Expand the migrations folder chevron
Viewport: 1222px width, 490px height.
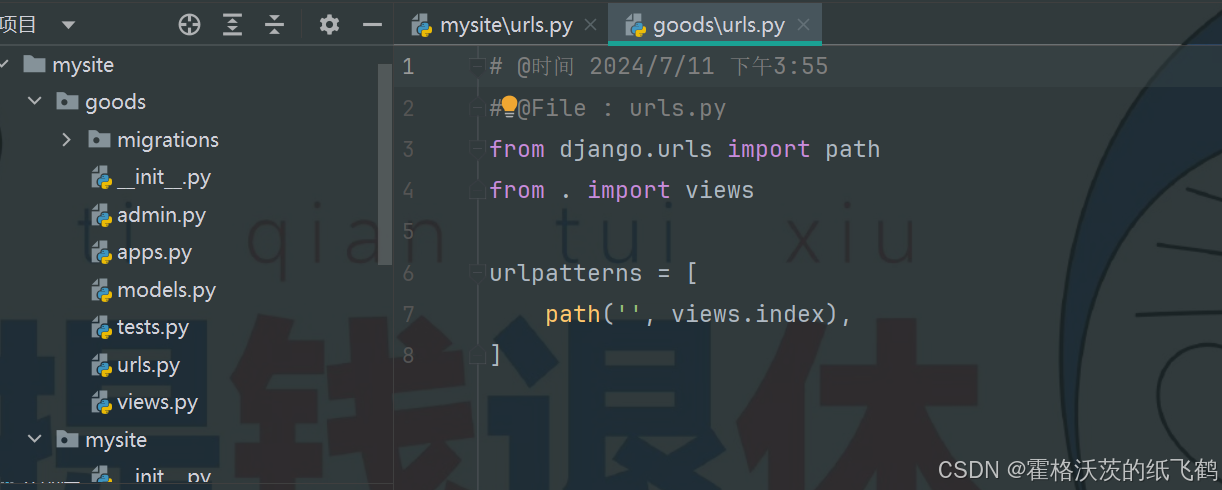pyautogui.click(x=67, y=139)
